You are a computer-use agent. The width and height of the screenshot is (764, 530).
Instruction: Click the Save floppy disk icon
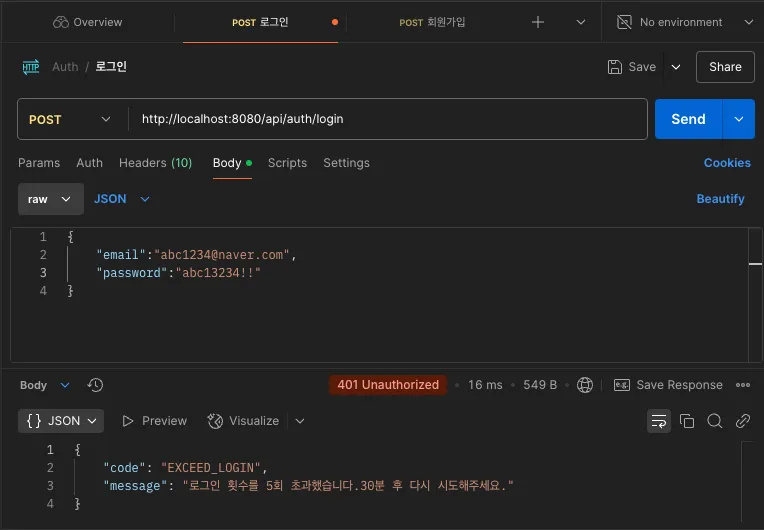(615, 67)
